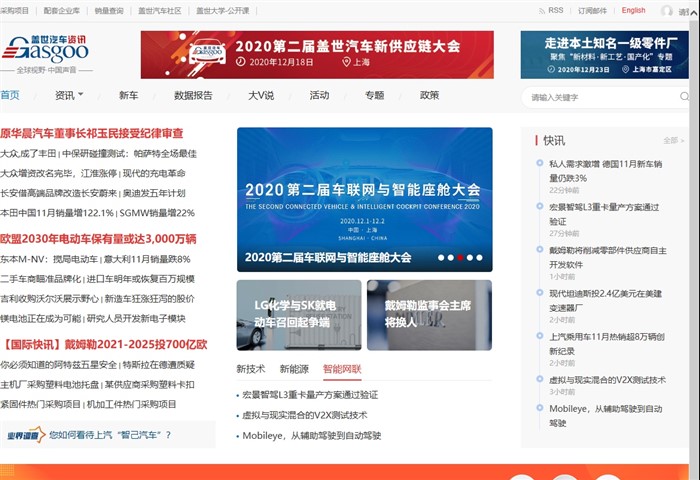Open the 盖世汽车社区 top link
The width and height of the screenshot is (700, 480).
pos(160,11)
